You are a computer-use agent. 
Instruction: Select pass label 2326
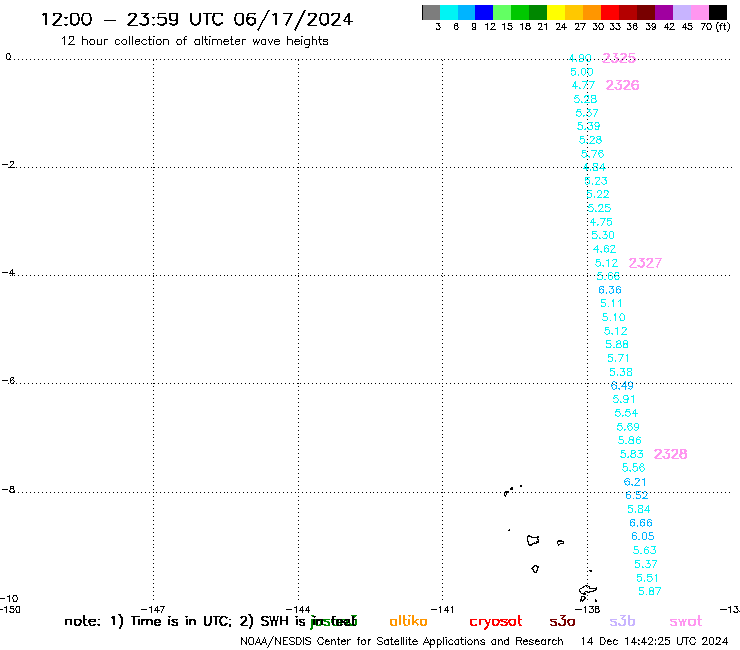(x=622, y=85)
